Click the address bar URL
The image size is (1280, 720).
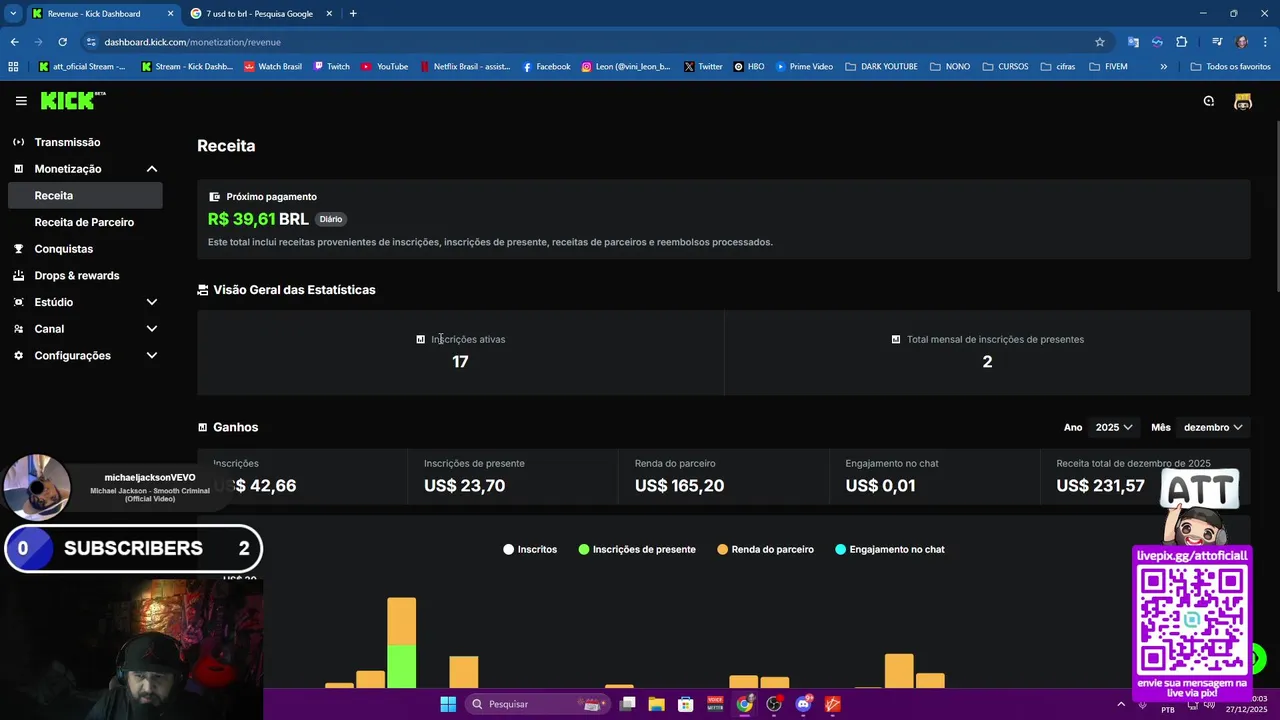[x=192, y=42]
